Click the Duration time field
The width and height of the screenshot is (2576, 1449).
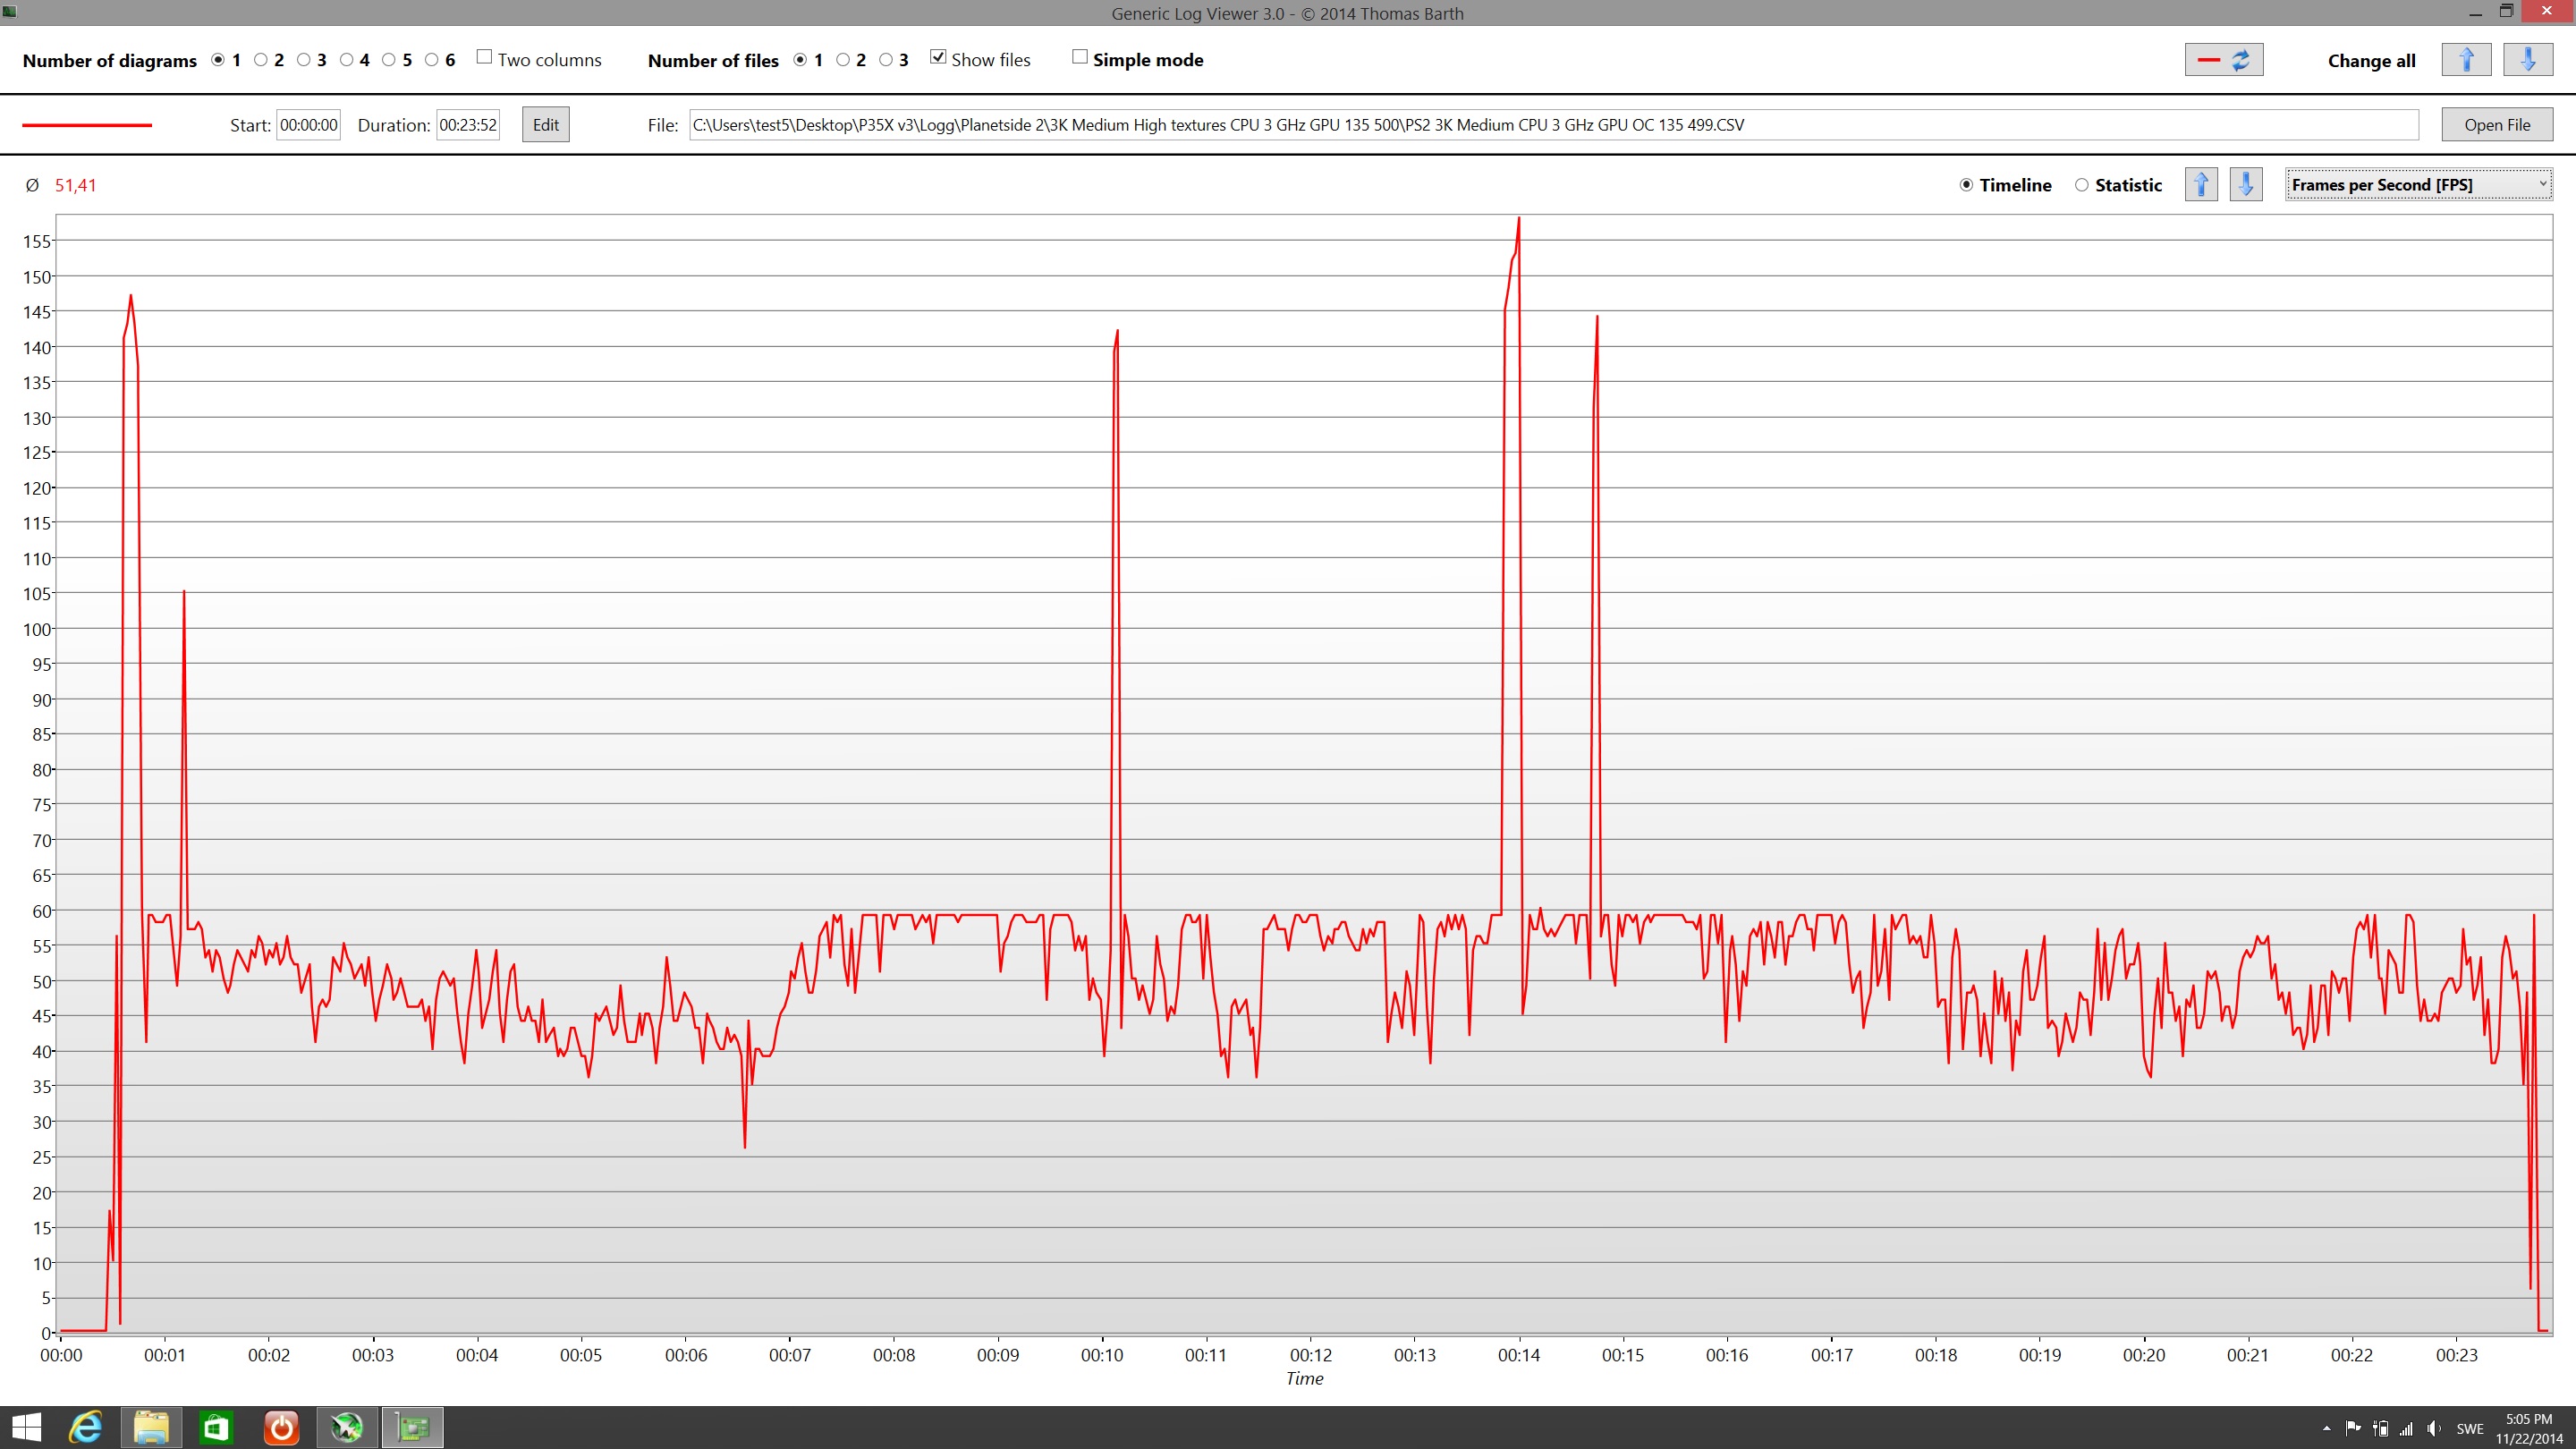coord(468,125)
